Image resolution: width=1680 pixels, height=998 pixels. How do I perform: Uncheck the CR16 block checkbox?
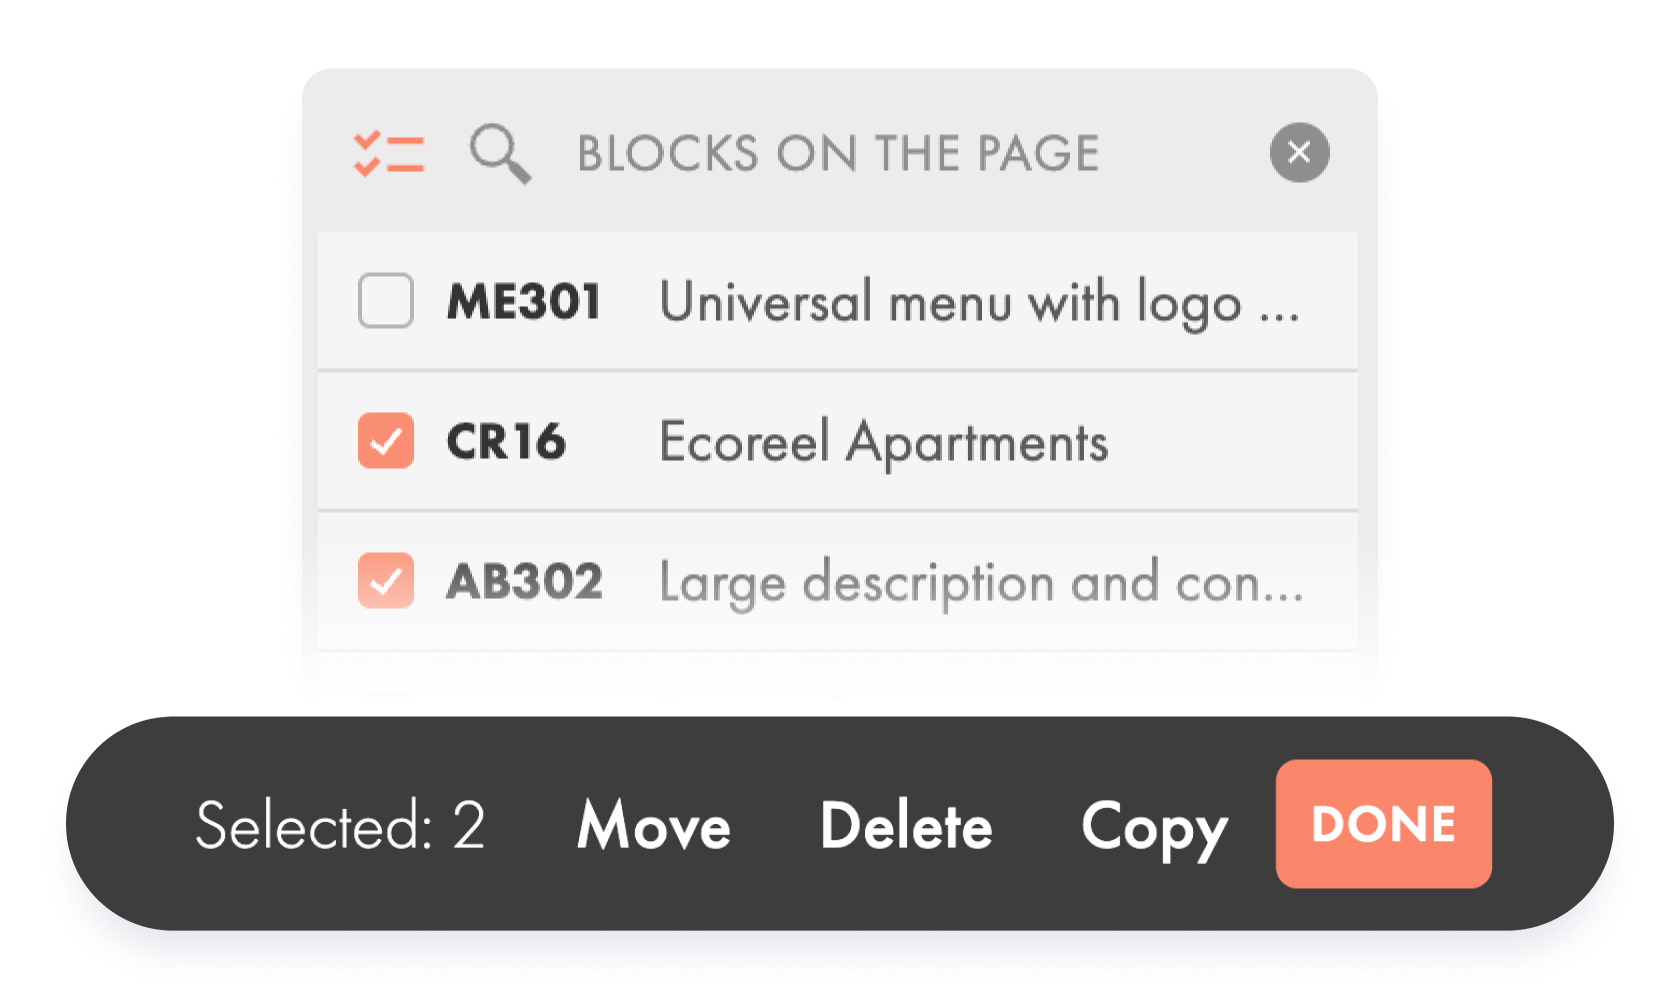pyautogui.click(x=386, y=441)
